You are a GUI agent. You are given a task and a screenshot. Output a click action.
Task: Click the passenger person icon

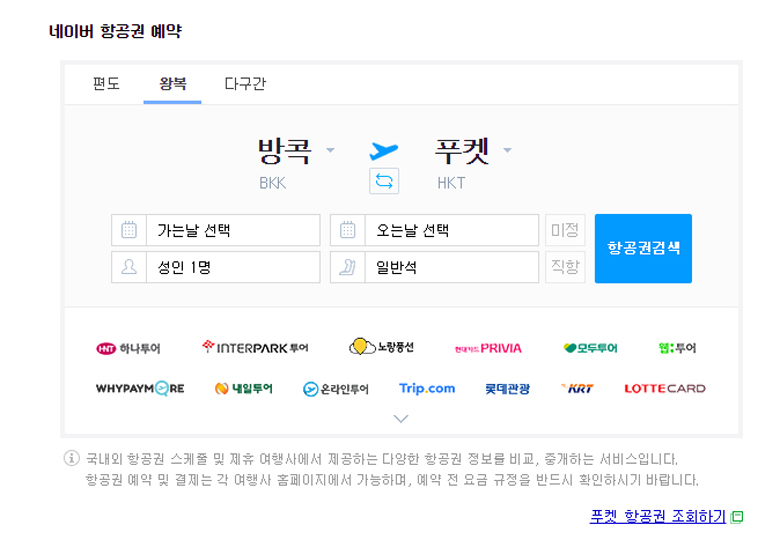point(129,267)
